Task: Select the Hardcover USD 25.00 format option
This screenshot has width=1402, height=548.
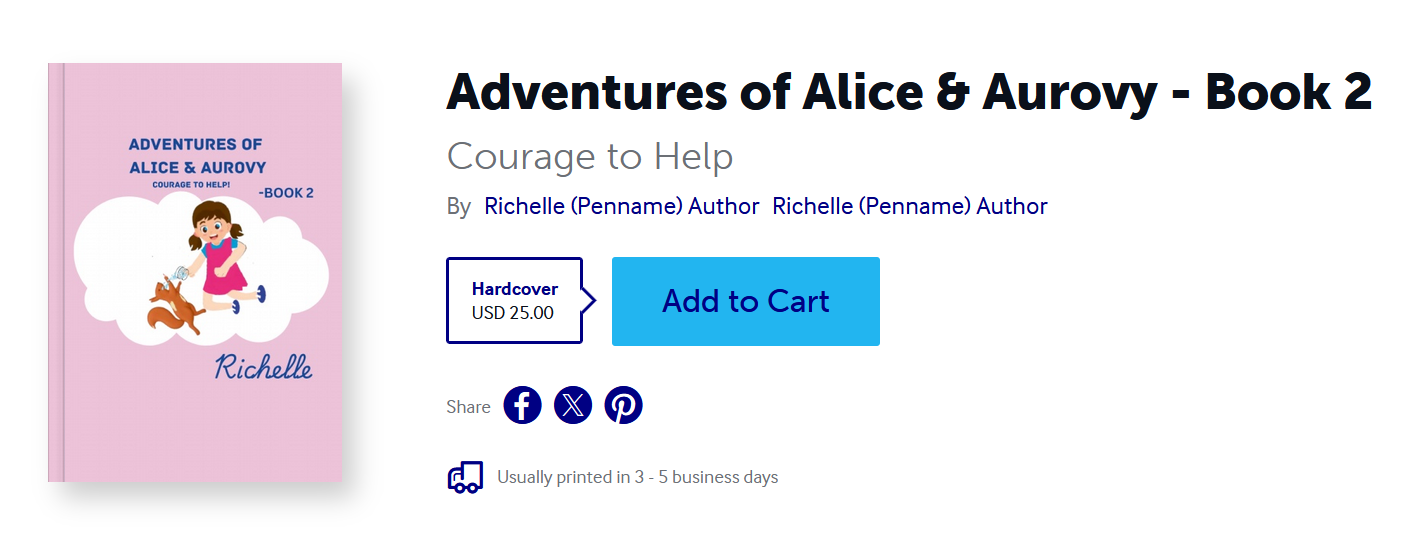Action: click(x=514, y=301)
